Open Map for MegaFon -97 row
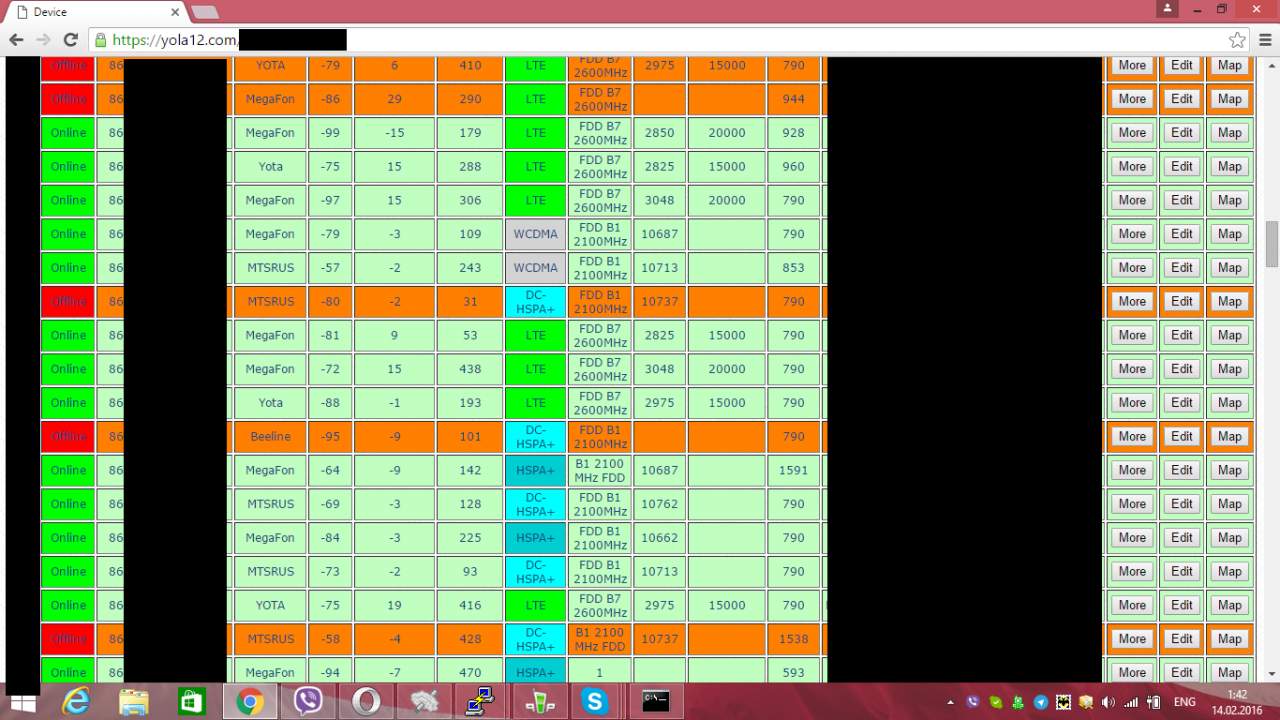Viewport: 1280px width, 720px height. click(x=1229, y=200)
